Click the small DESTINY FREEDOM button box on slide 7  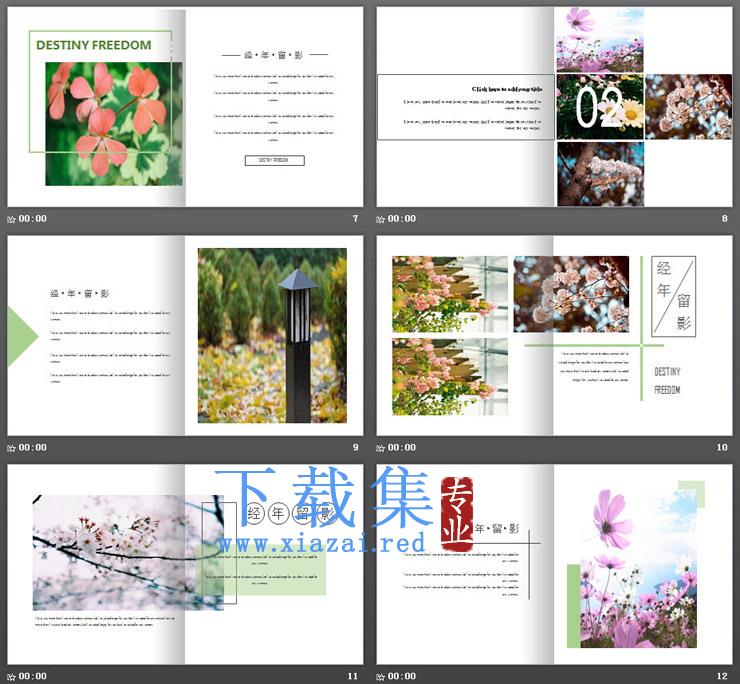click(x=275, y=160)
